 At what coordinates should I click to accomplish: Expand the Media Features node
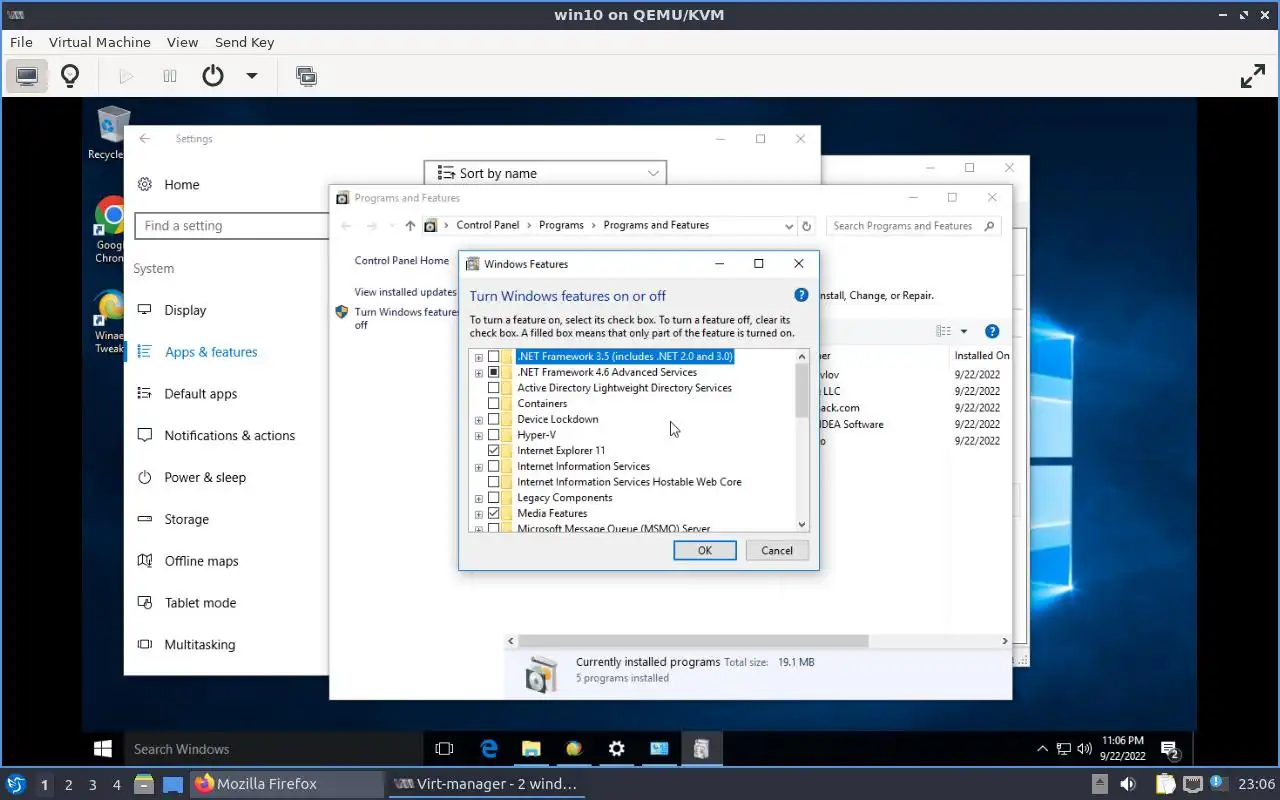point(479,513)
